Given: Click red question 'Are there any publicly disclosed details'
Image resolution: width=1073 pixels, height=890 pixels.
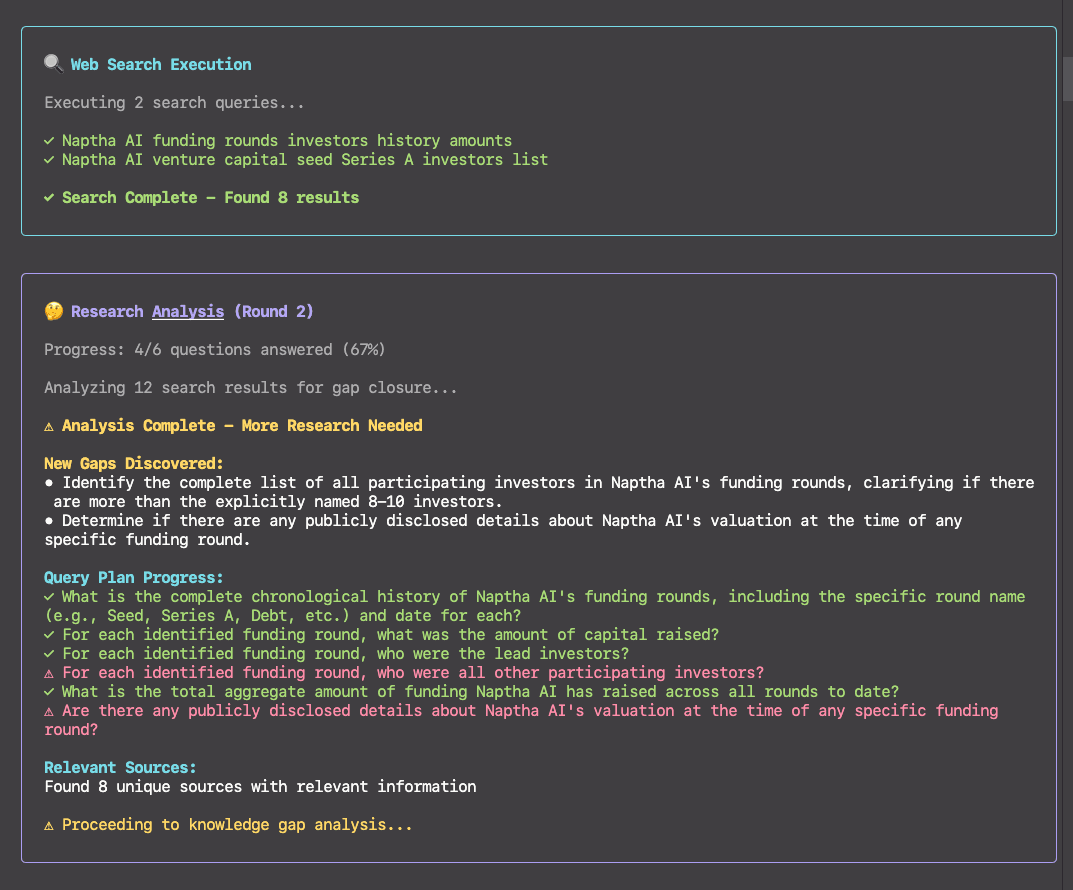Looking at the screenshot, I should coord(521,720).
